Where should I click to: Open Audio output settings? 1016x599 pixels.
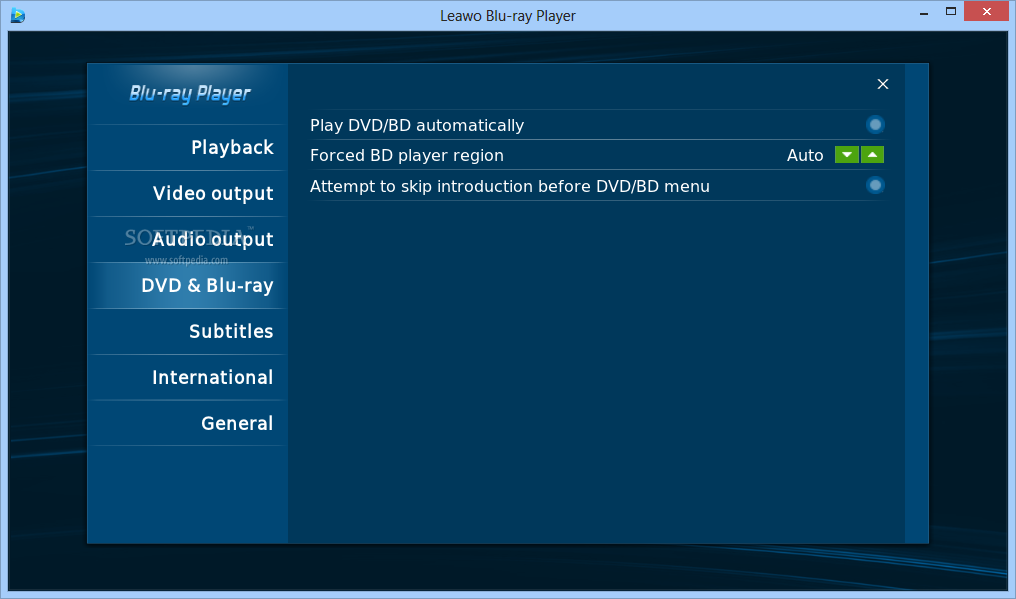pos(188,240)
